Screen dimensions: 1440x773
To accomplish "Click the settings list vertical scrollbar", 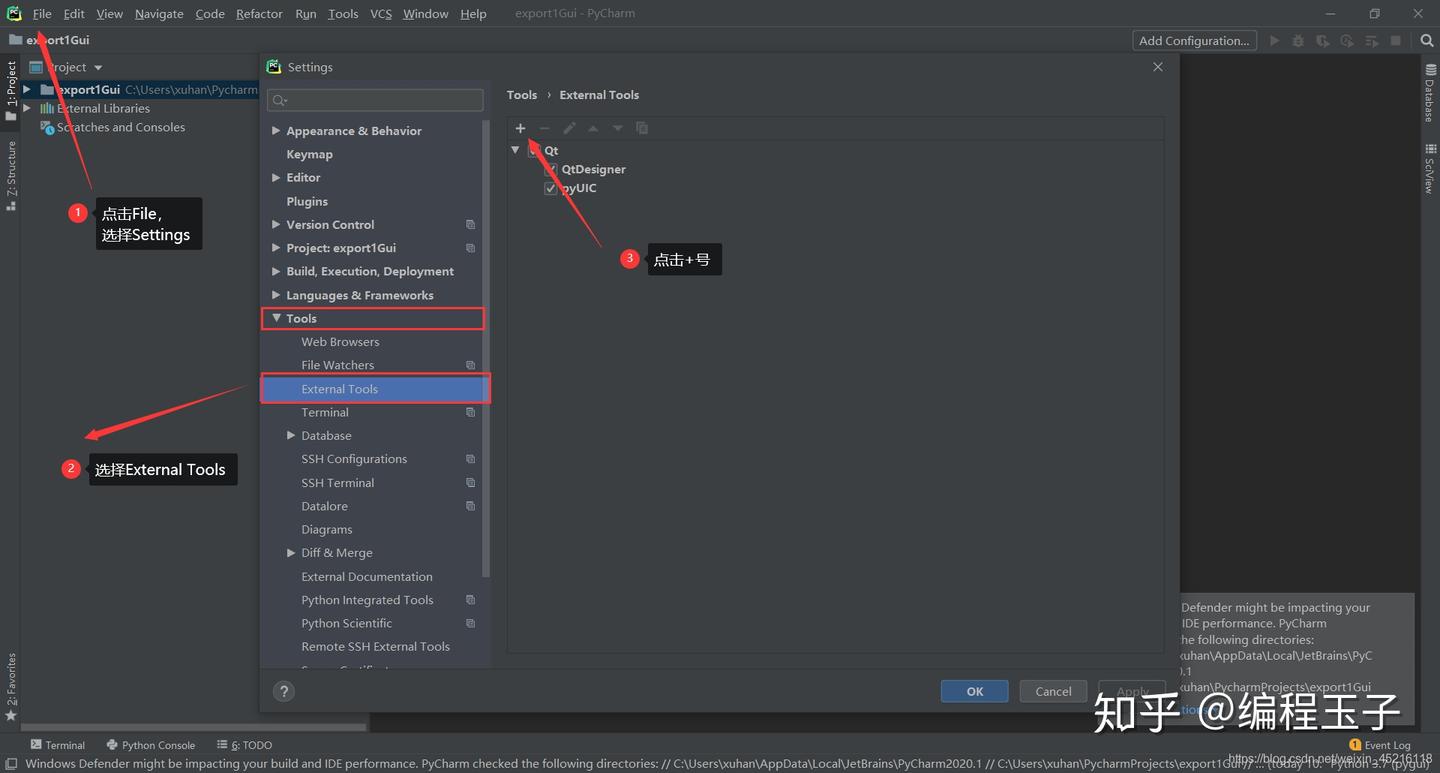I will tap(486, 349).
